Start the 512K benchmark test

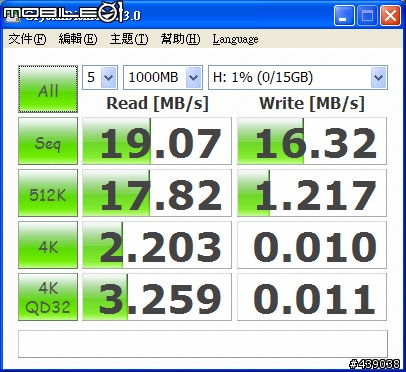click(48, 193)
